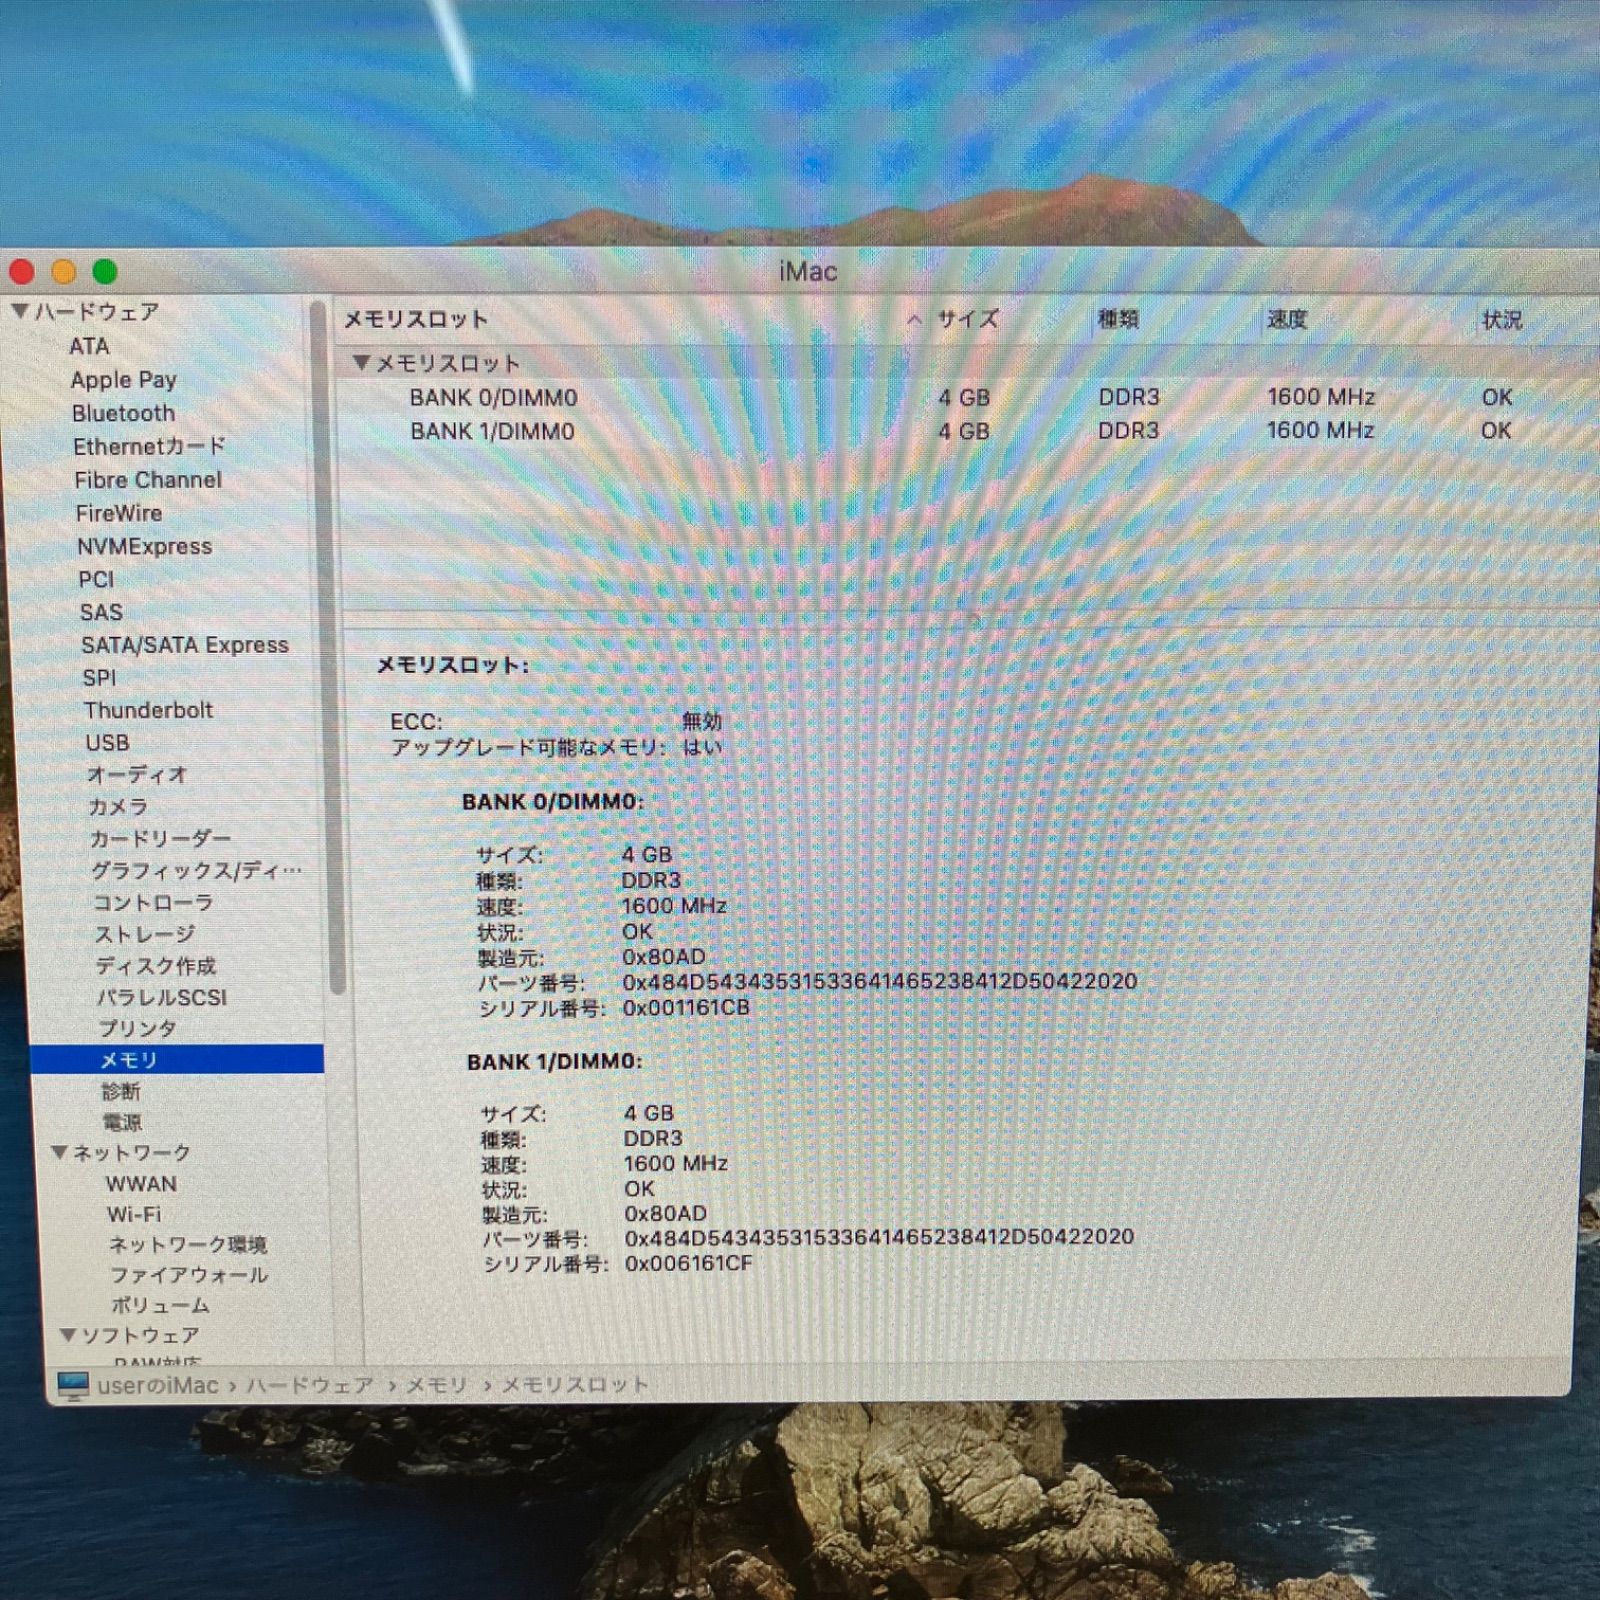
Task: Select Bluetooth in the sidebar
Action: point(123,413)
